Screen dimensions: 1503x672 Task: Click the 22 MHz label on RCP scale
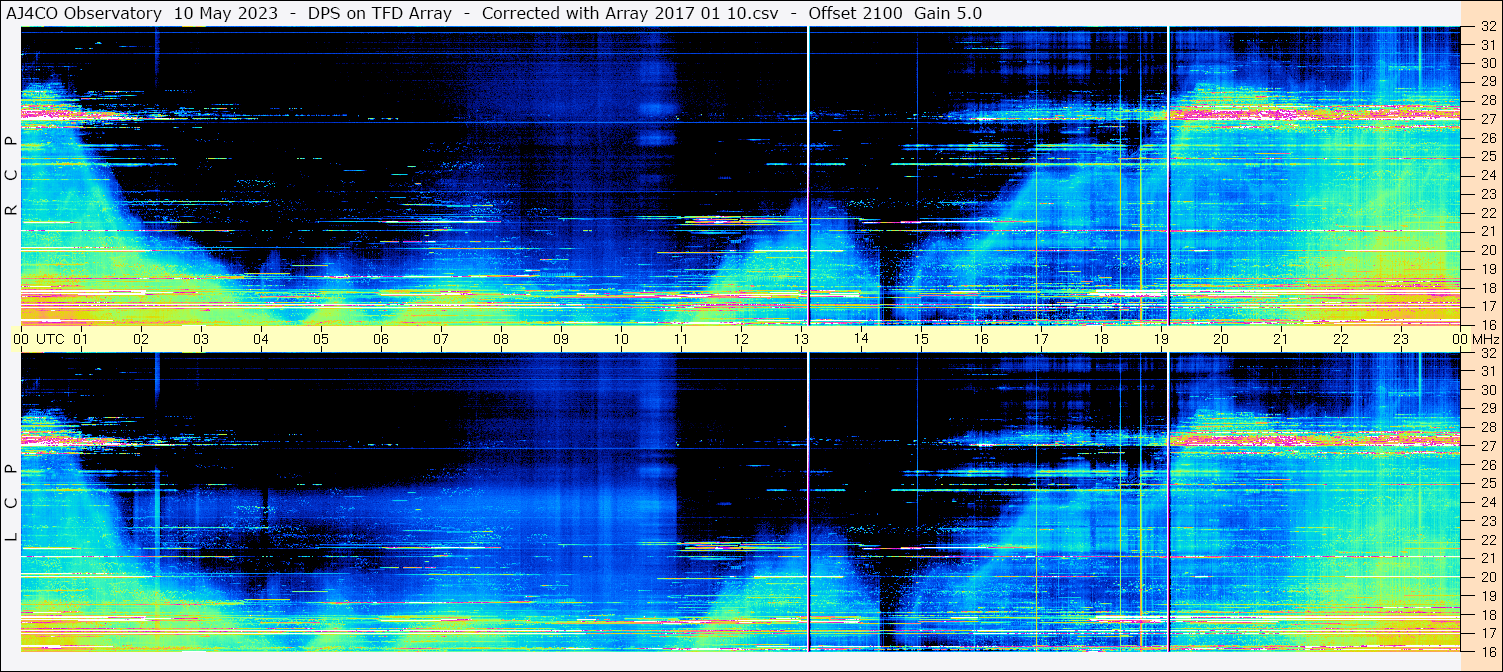coord(1487,213)
